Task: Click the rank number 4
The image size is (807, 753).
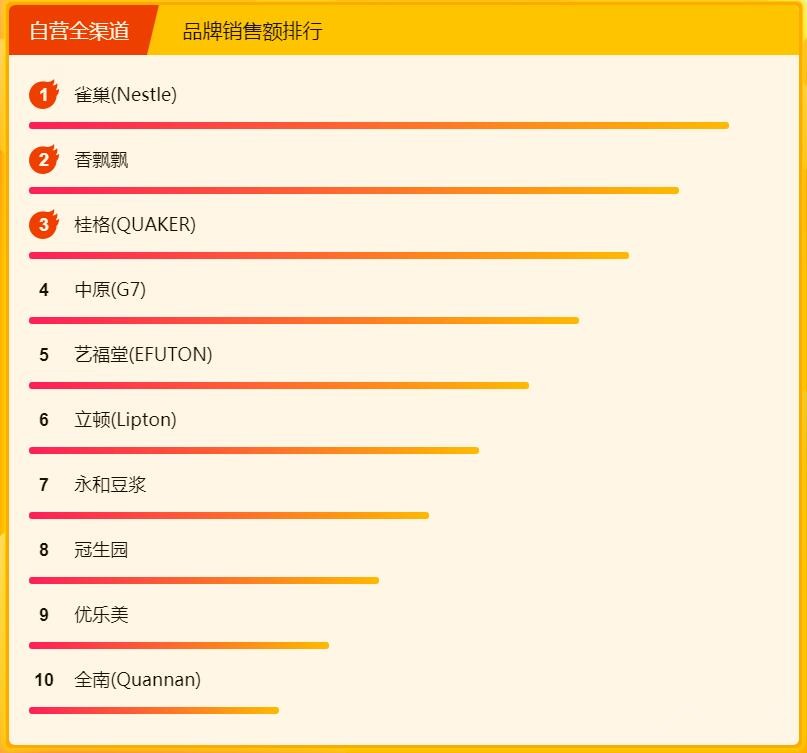Action: pyautogui.click(x=44, y=290)
